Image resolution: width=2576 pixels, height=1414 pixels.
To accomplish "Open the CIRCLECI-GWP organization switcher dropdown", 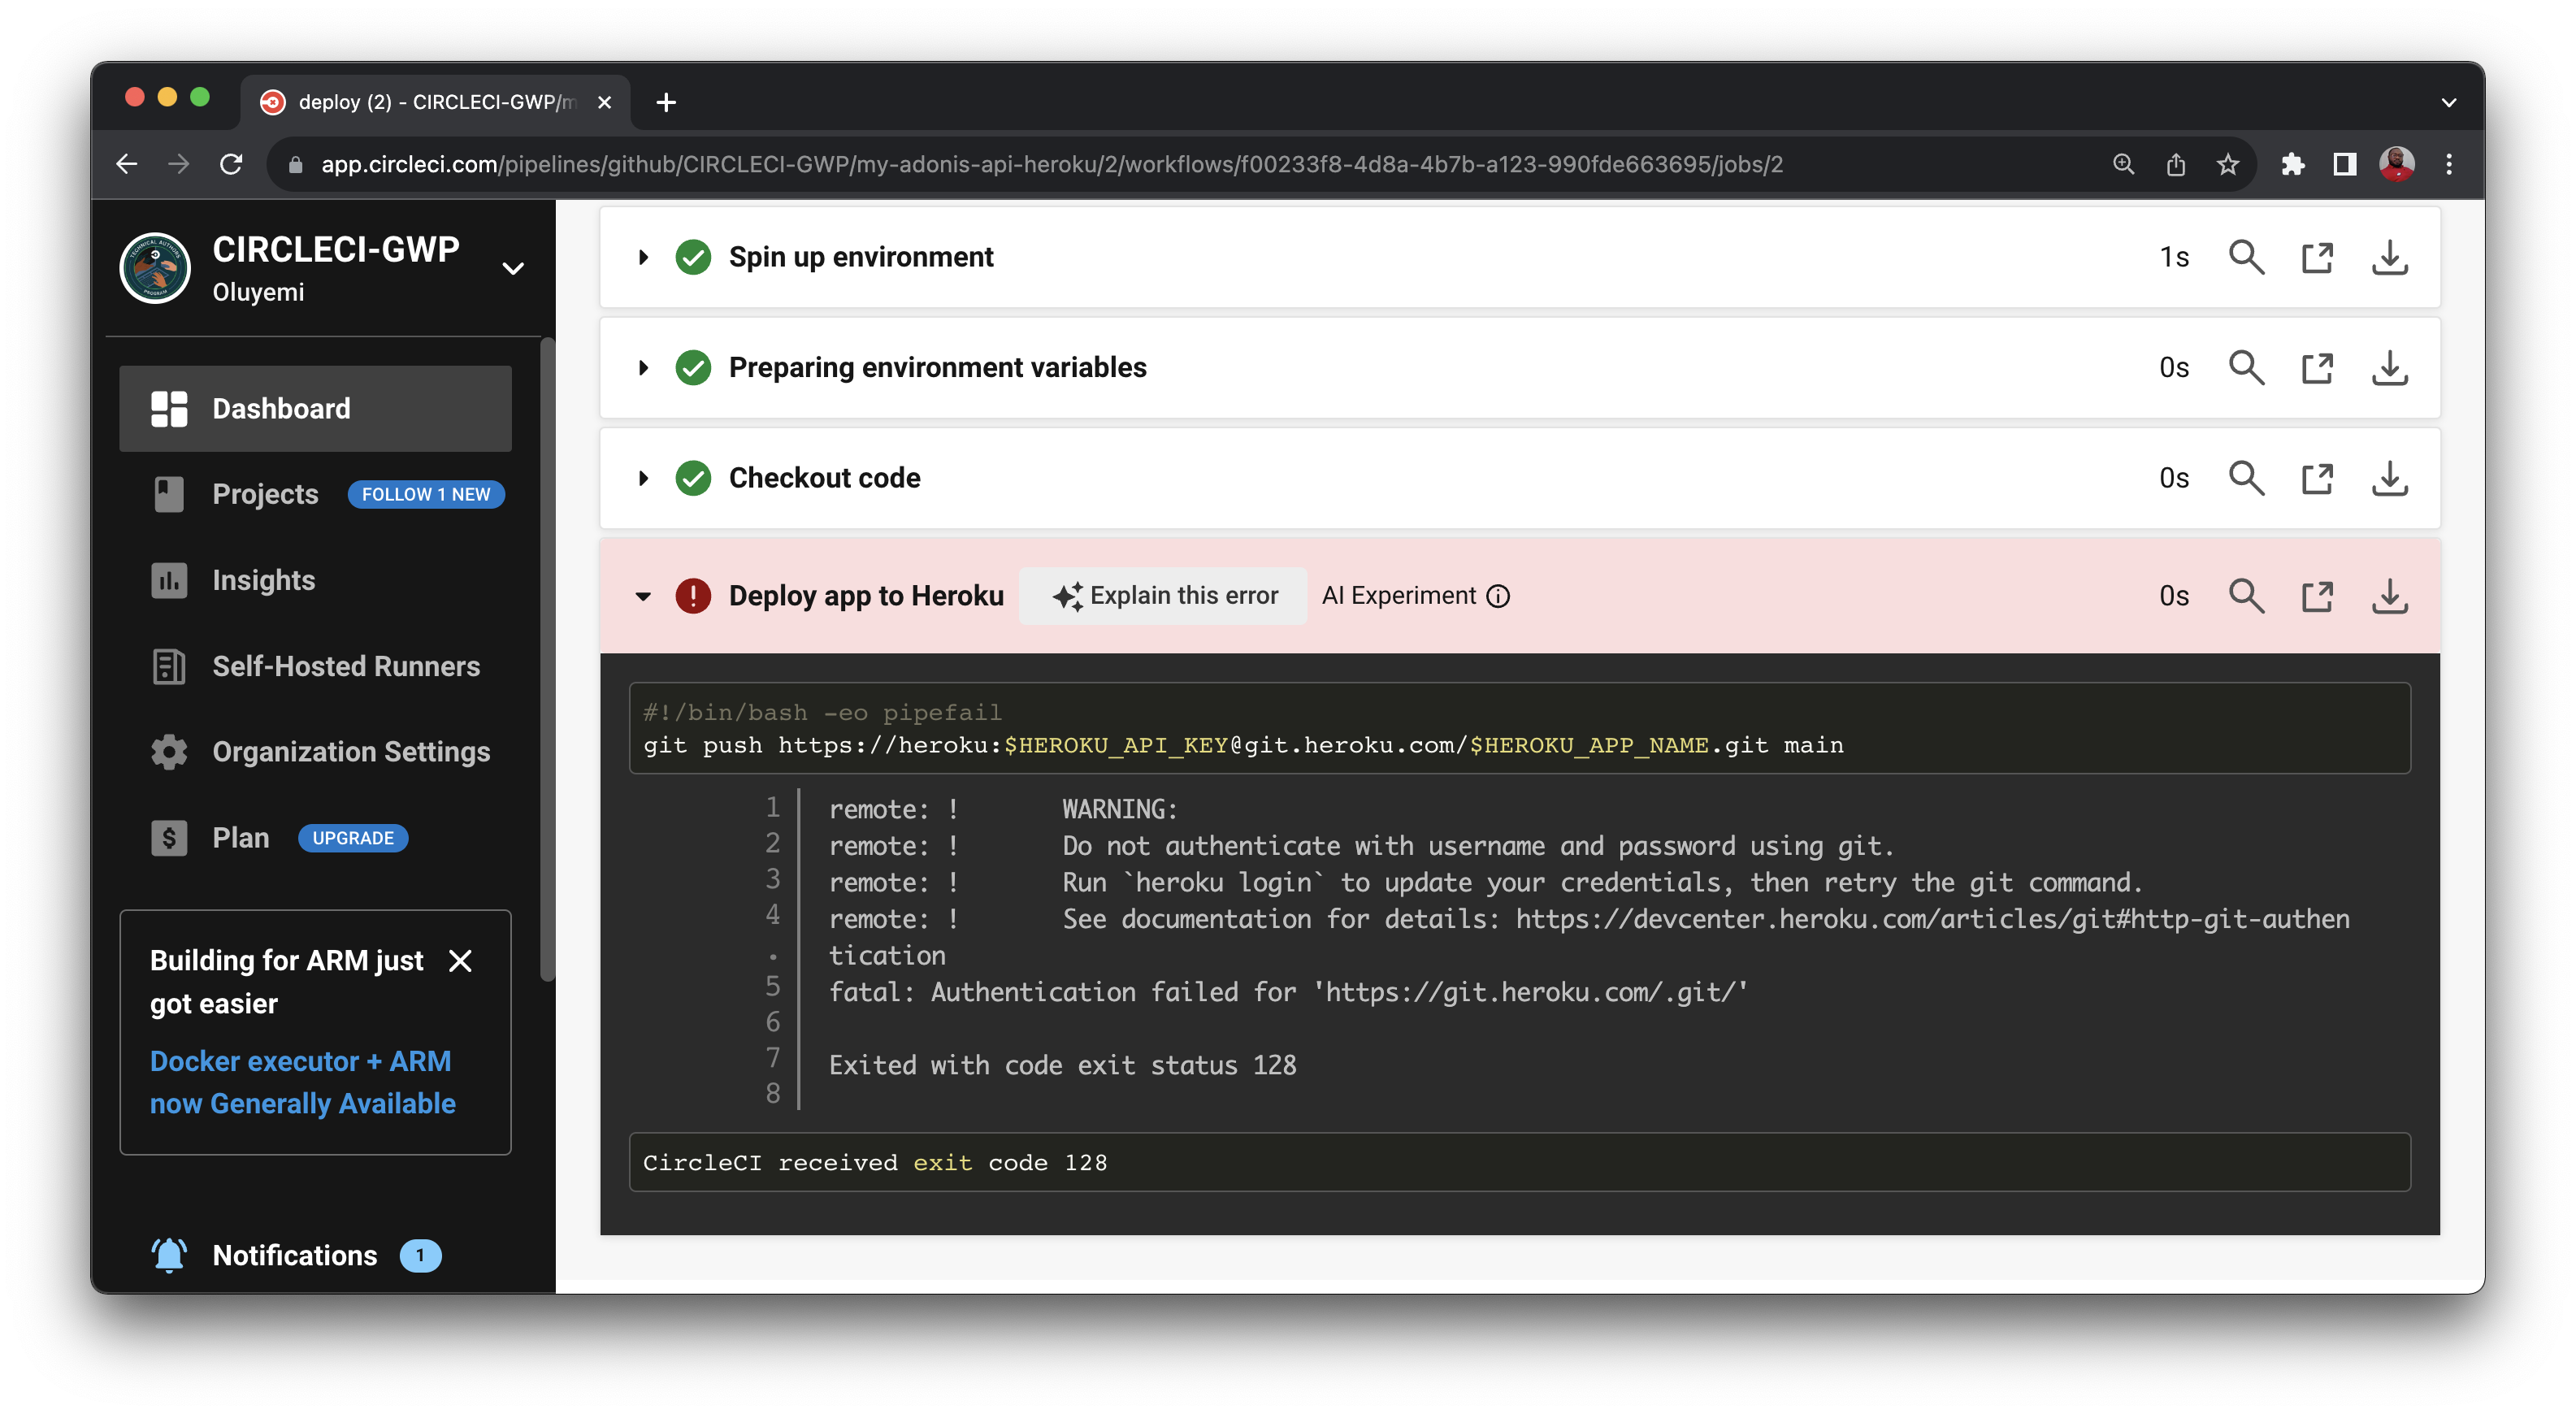I will point(513,268).
